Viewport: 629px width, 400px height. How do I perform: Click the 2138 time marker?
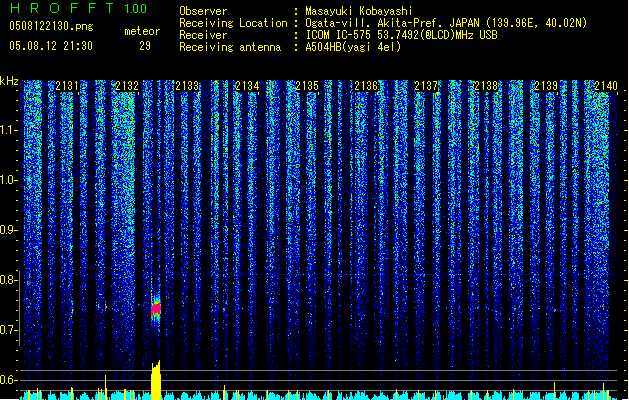[x=486, y=86]
